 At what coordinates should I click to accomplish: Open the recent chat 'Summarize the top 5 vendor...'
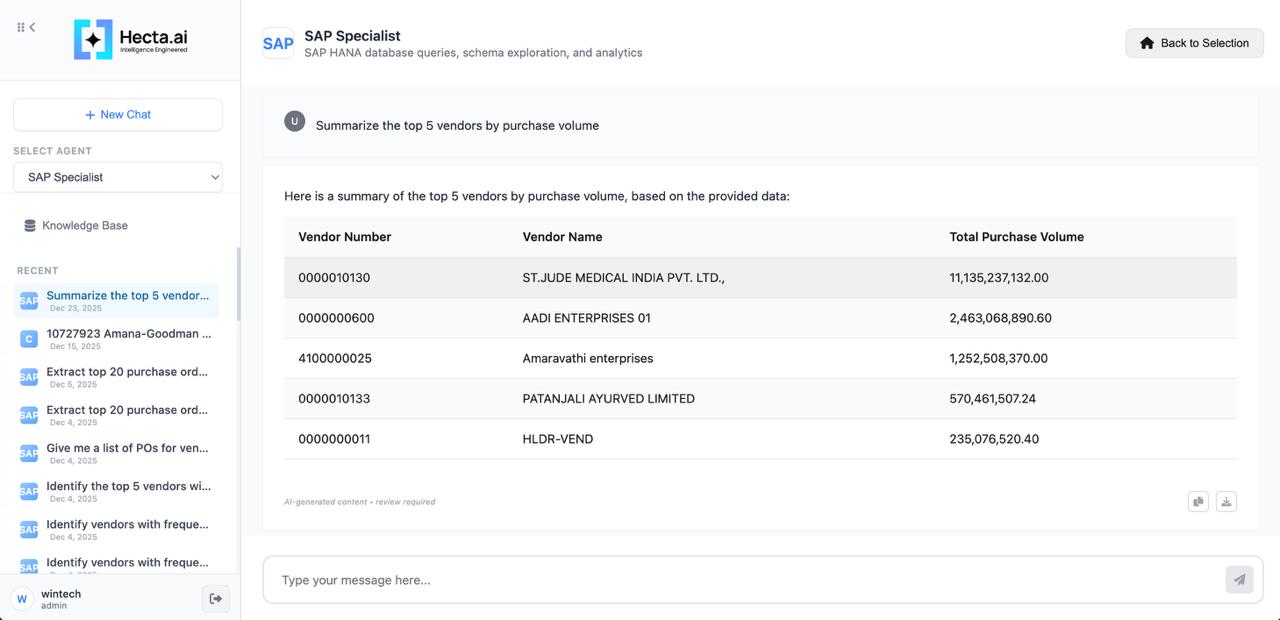(x=116, y=300)
